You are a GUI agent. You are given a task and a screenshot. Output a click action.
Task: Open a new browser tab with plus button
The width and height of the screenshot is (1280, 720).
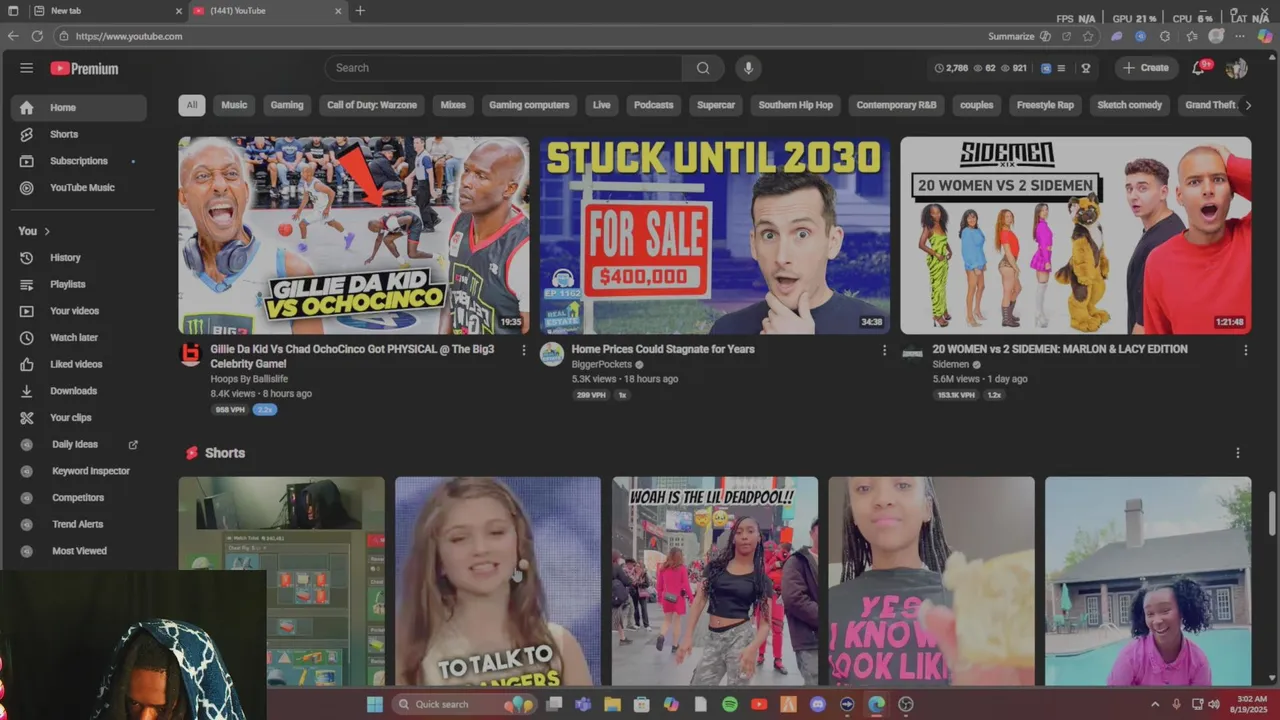(360, 11)
